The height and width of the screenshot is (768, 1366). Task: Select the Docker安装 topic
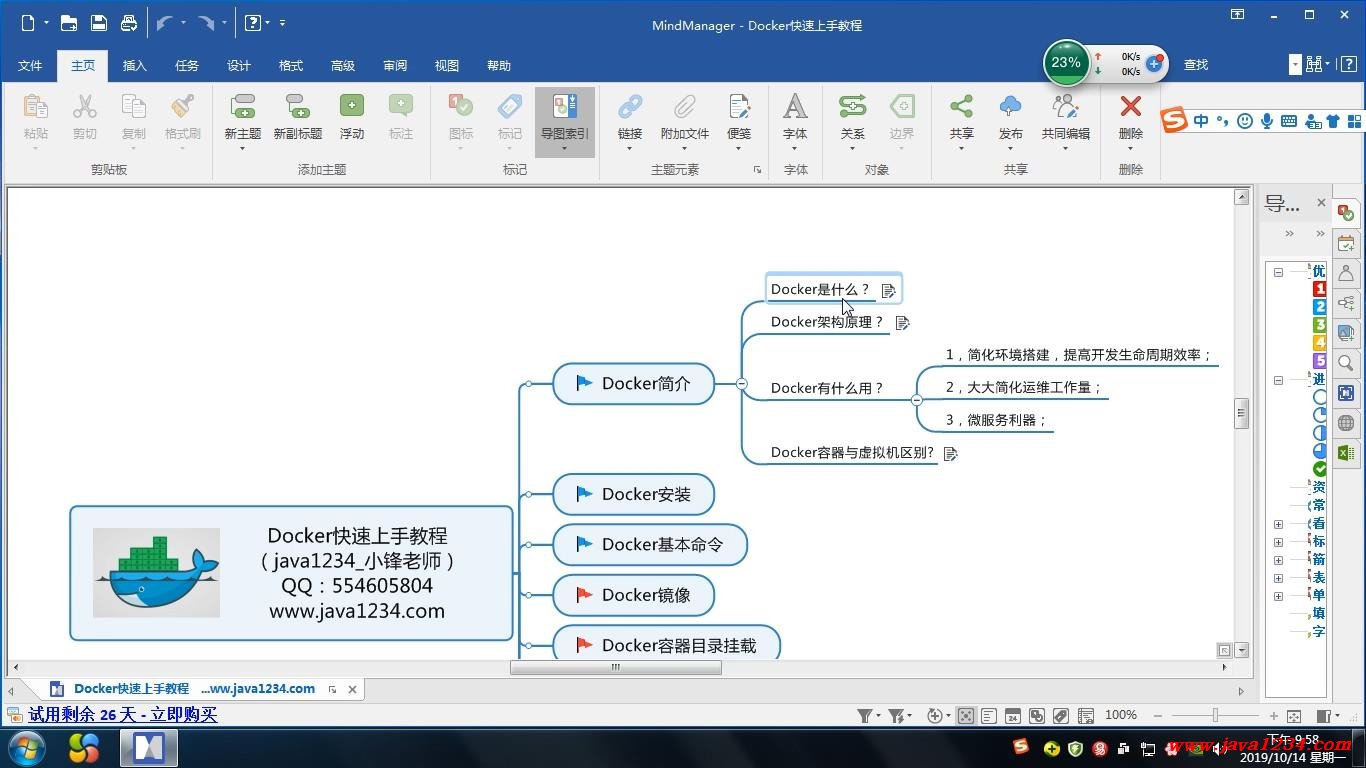tap(633, 494)
